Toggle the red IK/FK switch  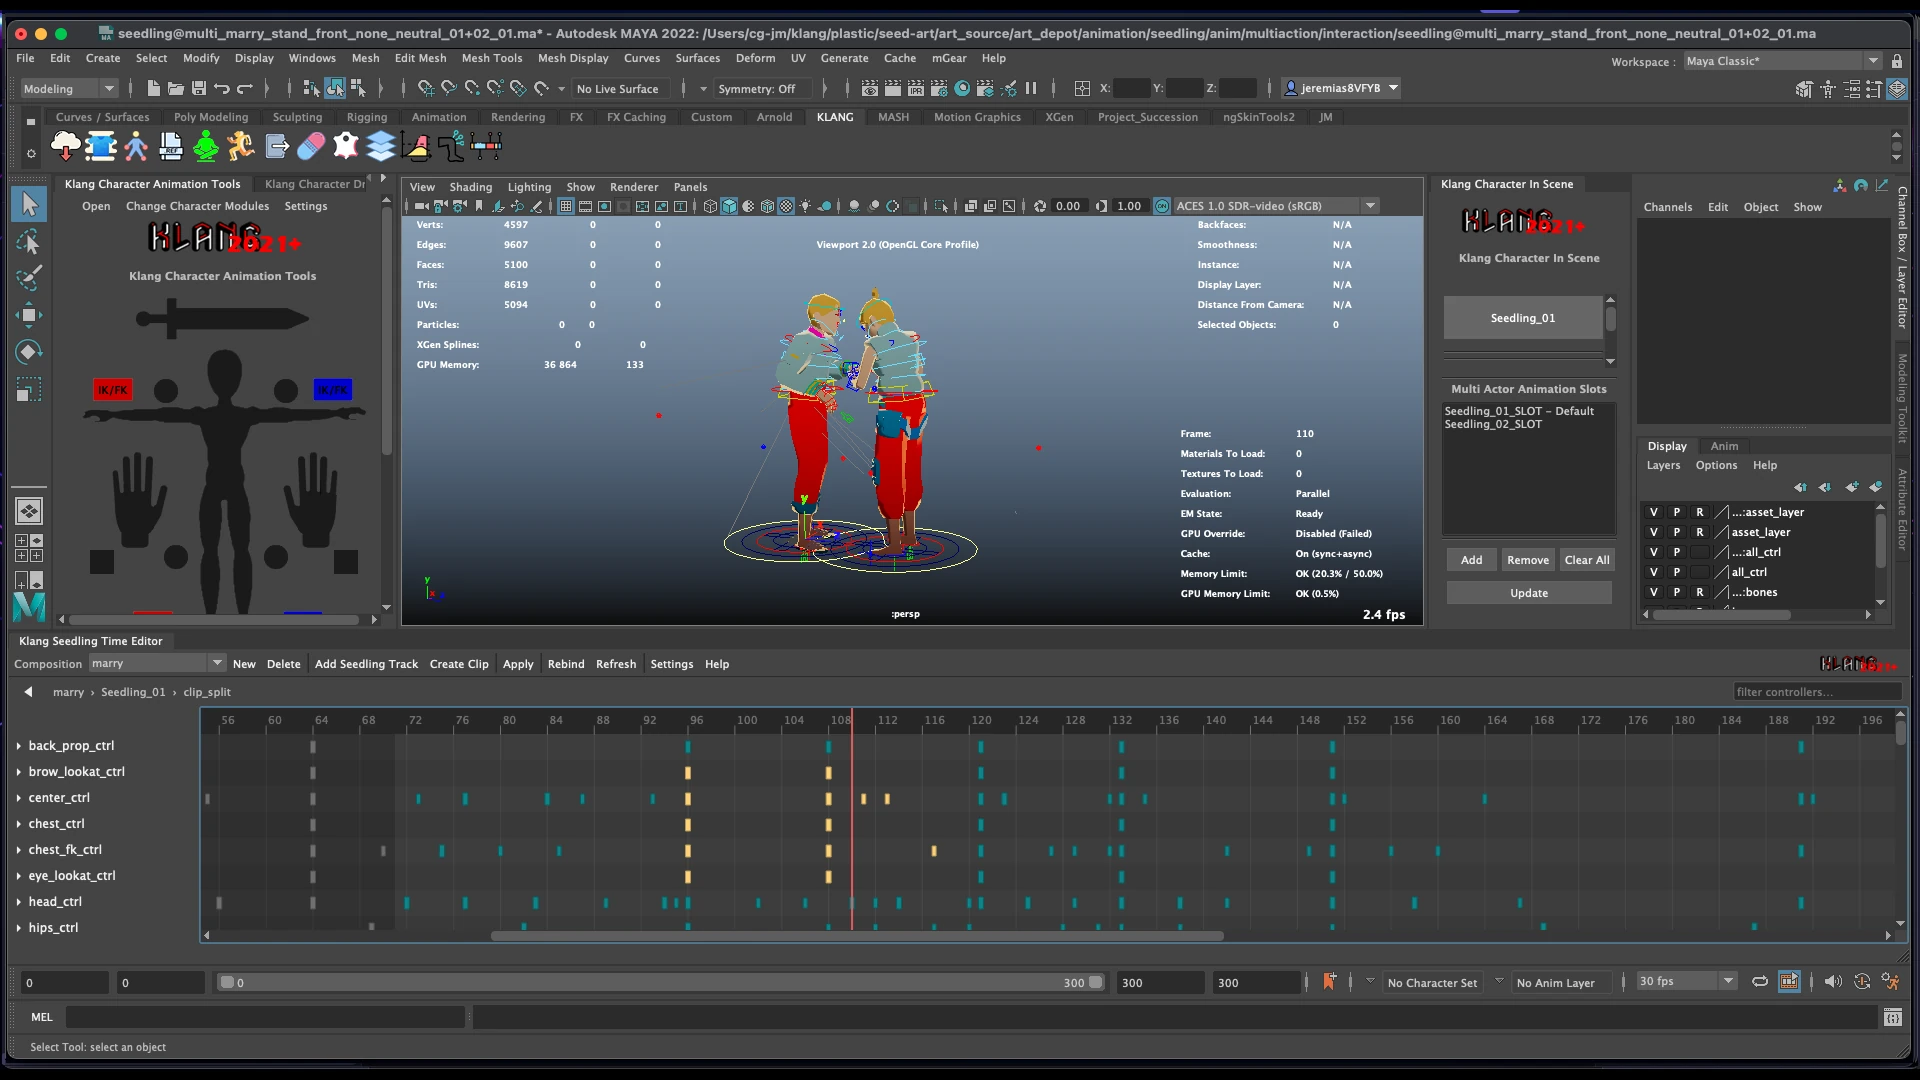[x=113, y=390]
